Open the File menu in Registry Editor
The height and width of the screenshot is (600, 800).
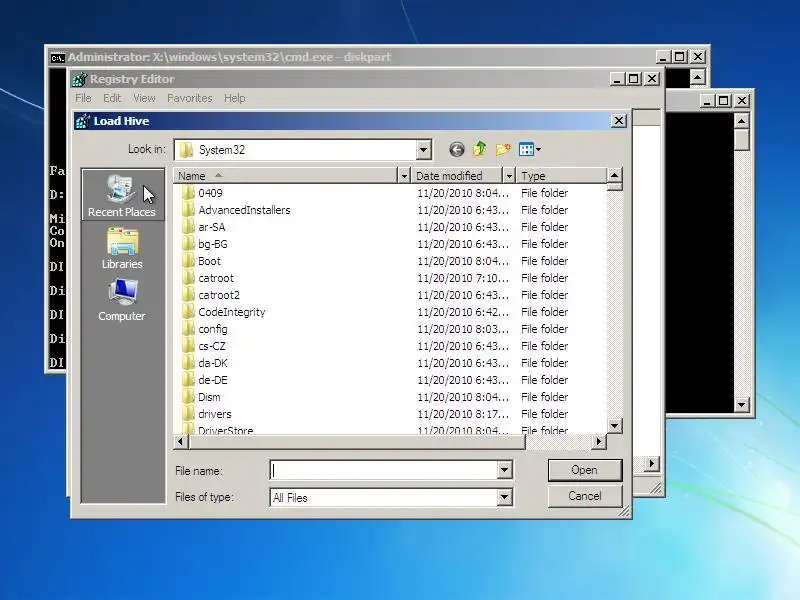point(83,98)
